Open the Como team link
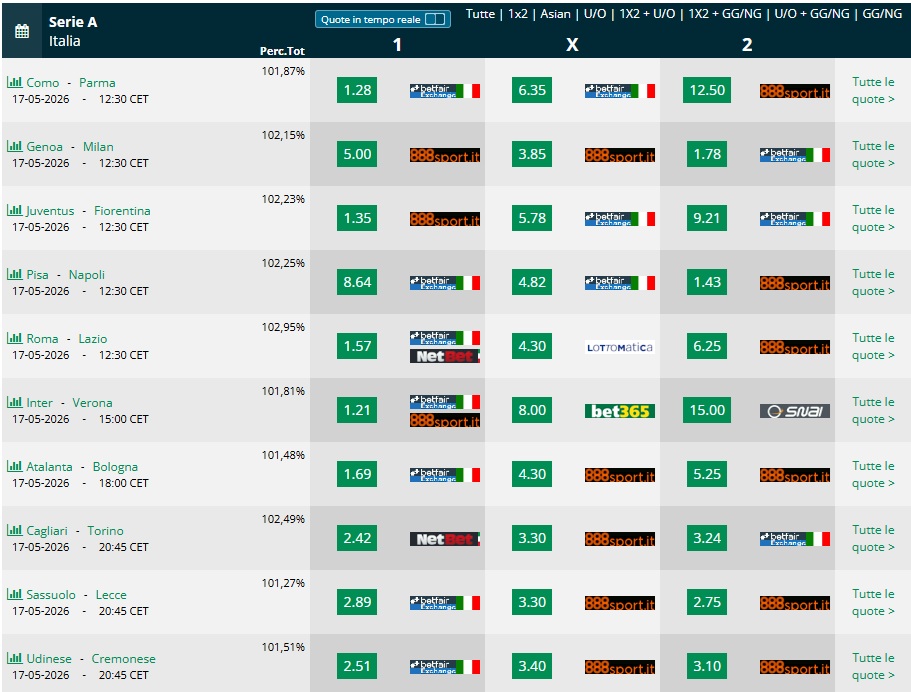The width and height of the screenshot is (911, 692). (x=43, y=83)
